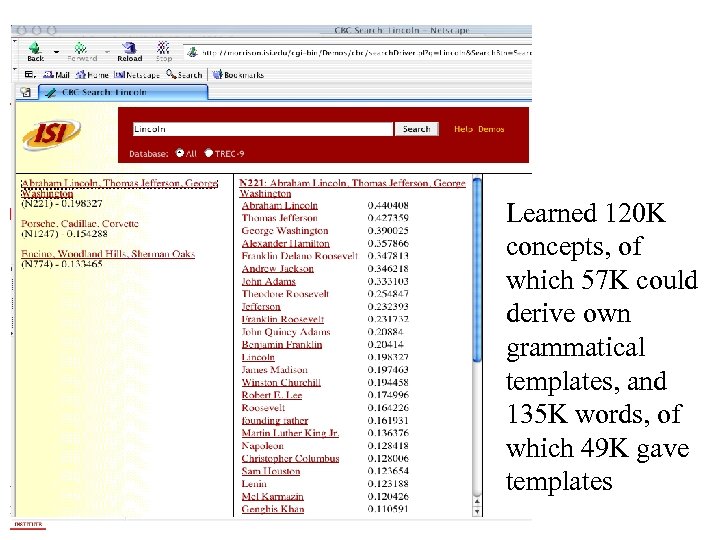Click the new tab icon beside the tab
The height and width of the screenshot is (540, 720).
[26, 92]
